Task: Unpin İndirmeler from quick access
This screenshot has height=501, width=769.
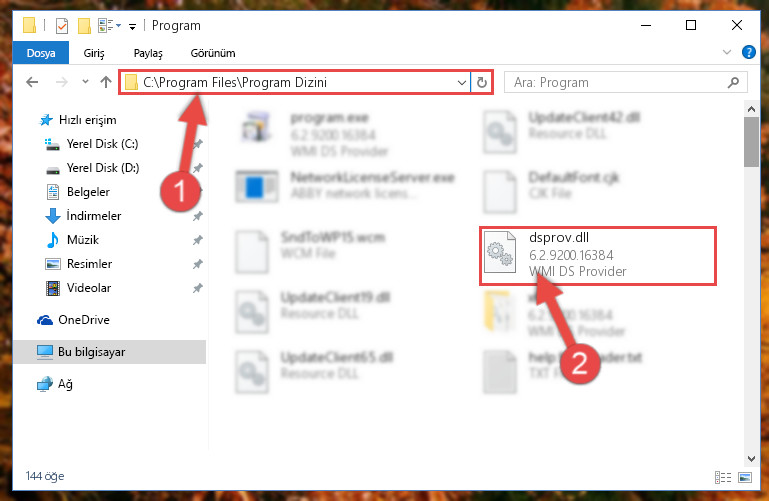Action: point(198,216)
